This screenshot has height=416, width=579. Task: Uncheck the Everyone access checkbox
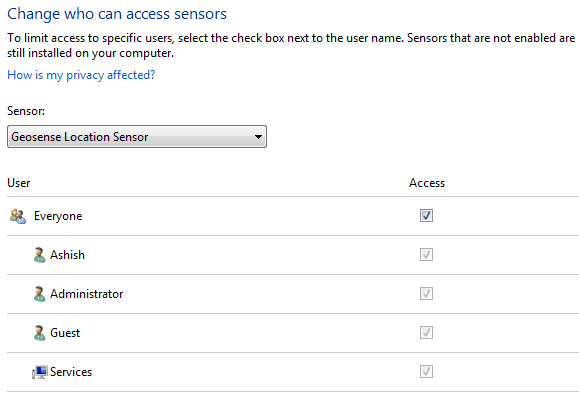click(426, 216)
